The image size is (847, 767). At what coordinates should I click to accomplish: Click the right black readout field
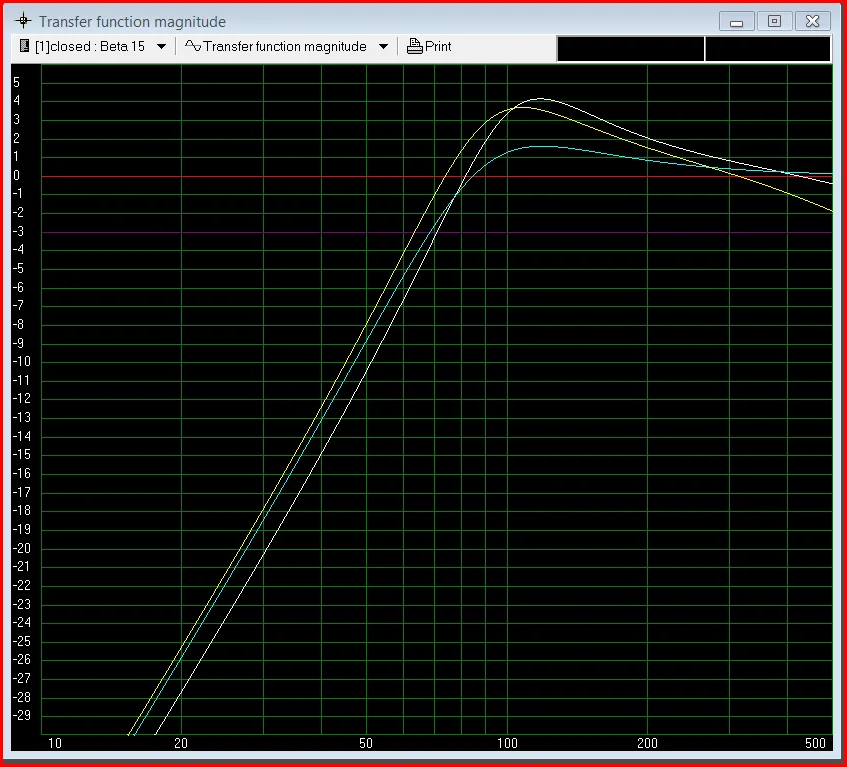click(x=768, y=47)
